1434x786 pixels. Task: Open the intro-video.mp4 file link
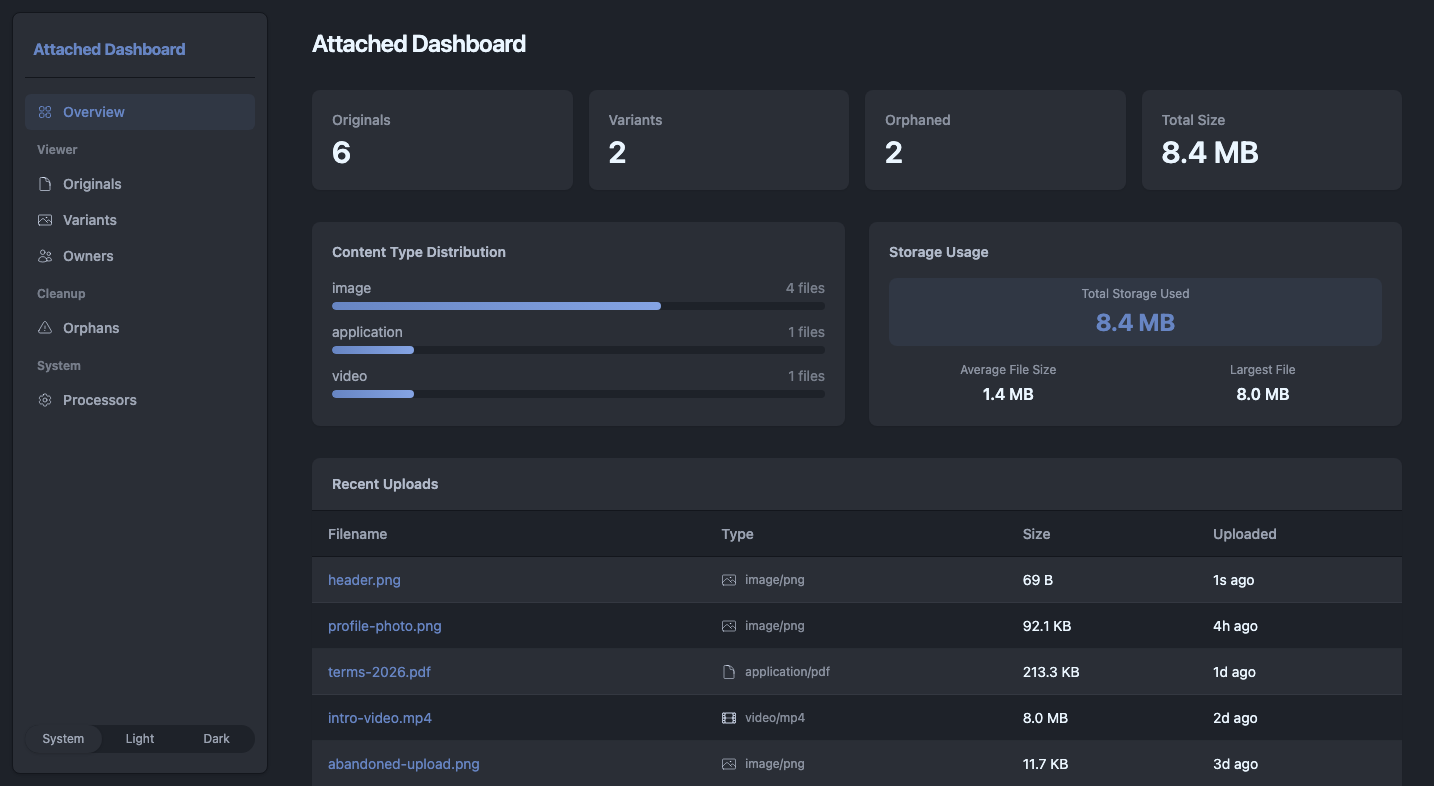(x=380, y=718)
